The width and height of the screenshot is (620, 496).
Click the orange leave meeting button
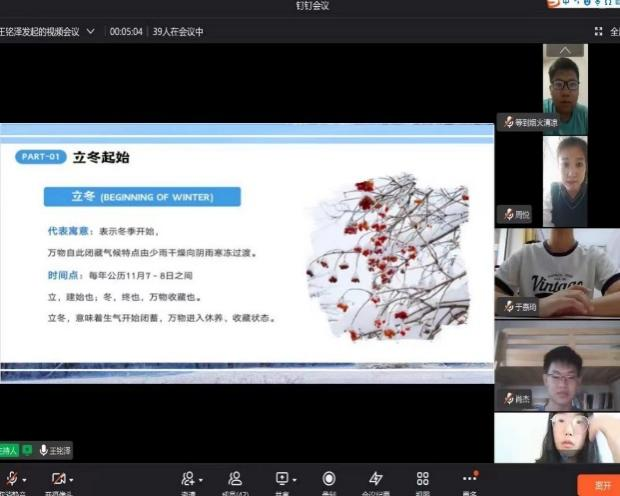pyautogui.click(x=602, y=483)
